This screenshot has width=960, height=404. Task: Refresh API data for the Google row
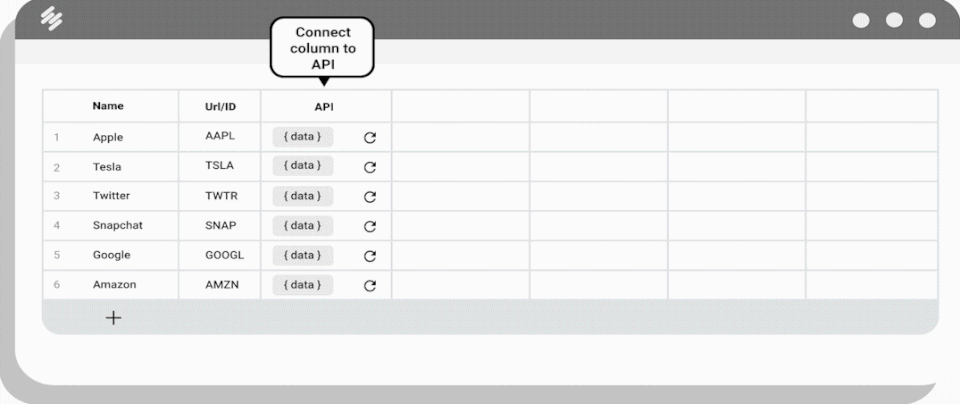click(370, 256)
